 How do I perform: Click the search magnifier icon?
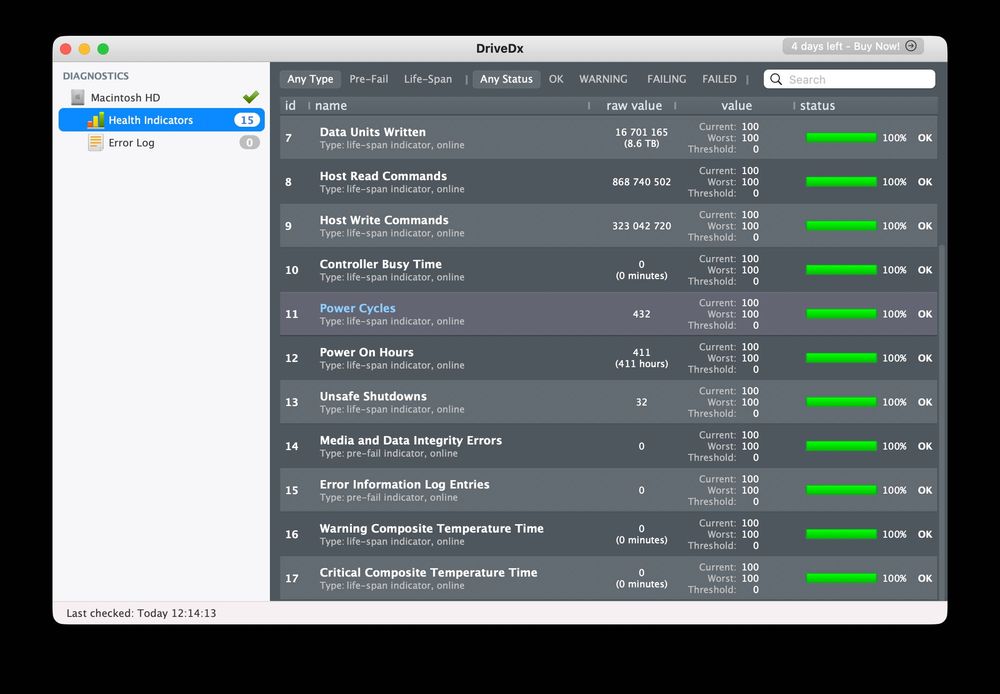(776, 79)
